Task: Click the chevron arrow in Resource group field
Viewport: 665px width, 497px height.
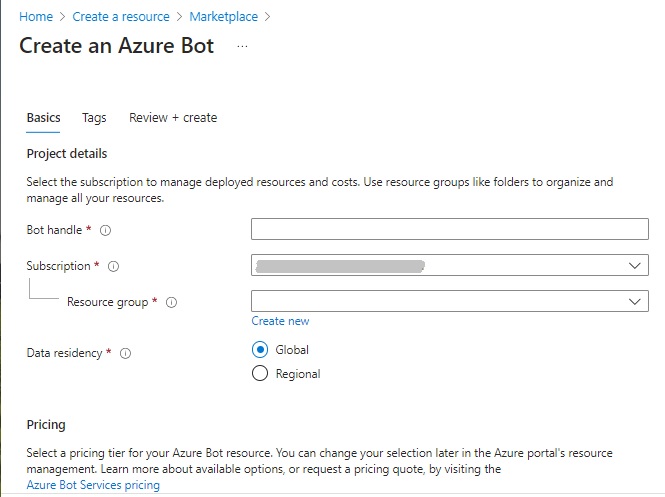Action: click(635, 301)
